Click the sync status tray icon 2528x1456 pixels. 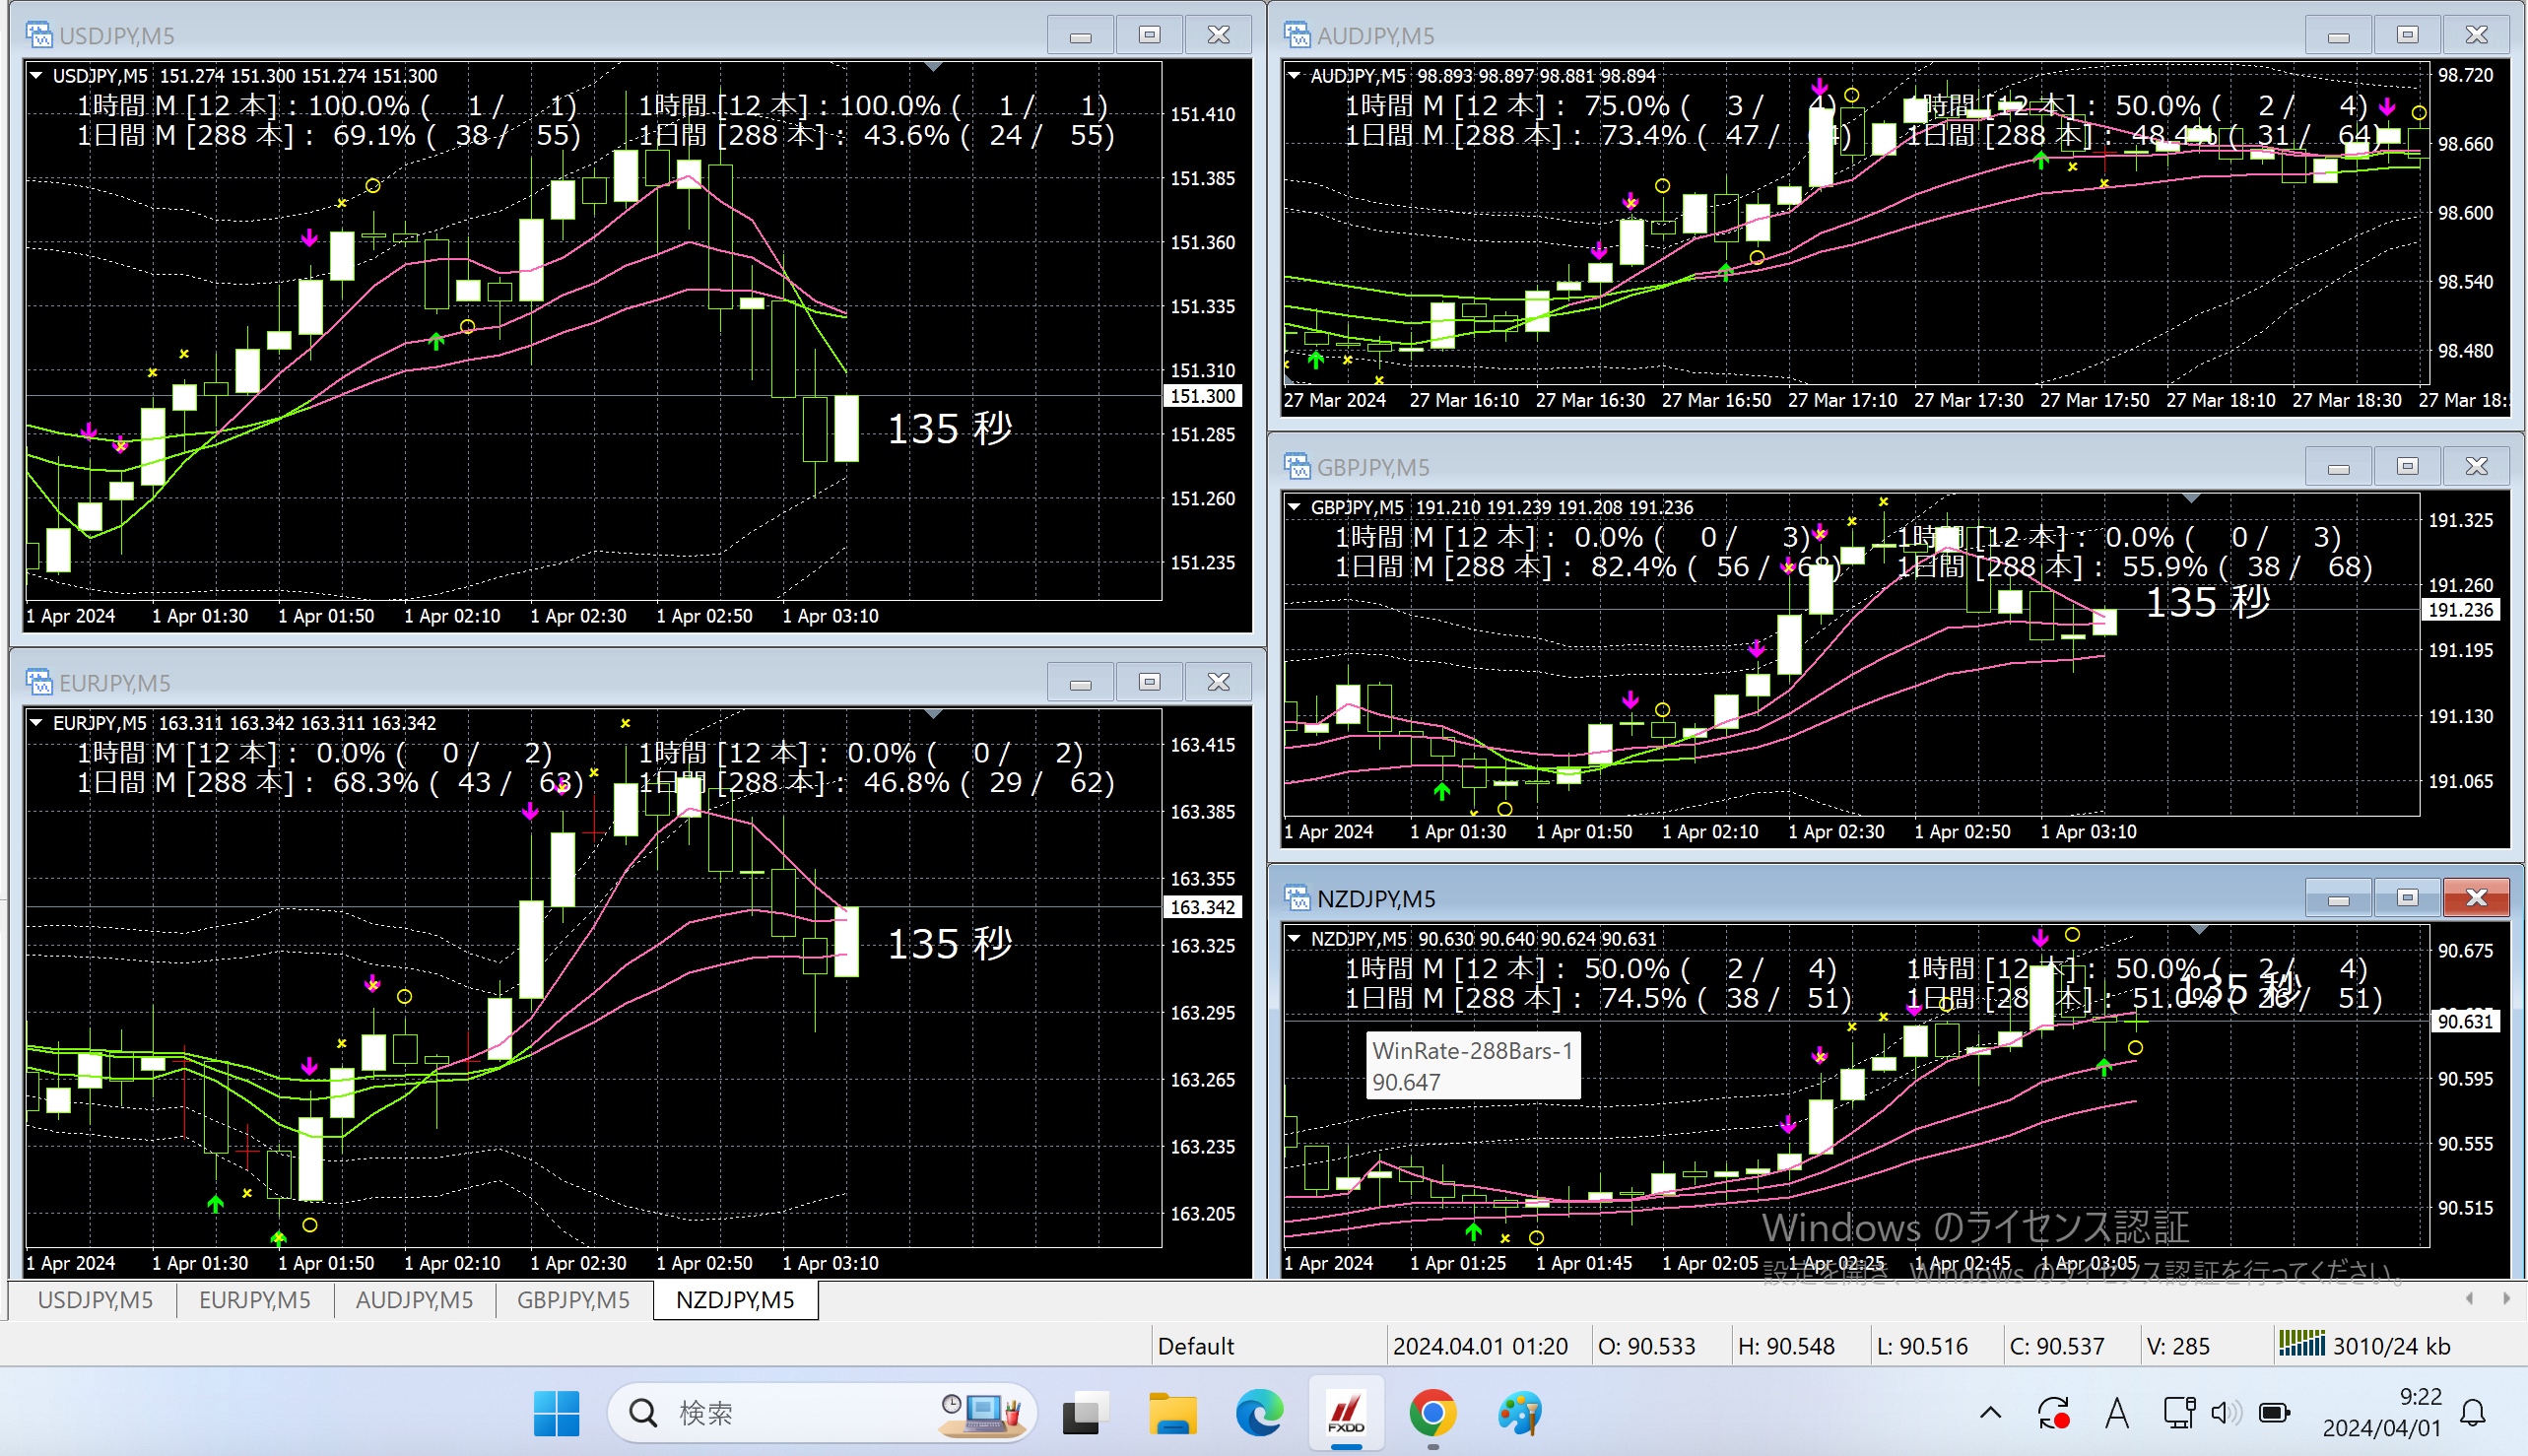[x=2053, y=1413]
